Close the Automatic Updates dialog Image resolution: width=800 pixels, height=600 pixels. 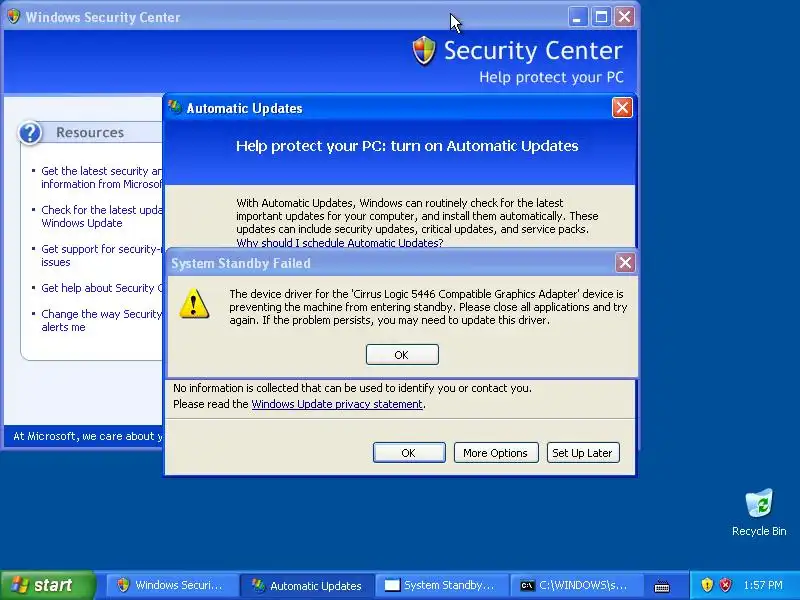[x=622, y=108]
